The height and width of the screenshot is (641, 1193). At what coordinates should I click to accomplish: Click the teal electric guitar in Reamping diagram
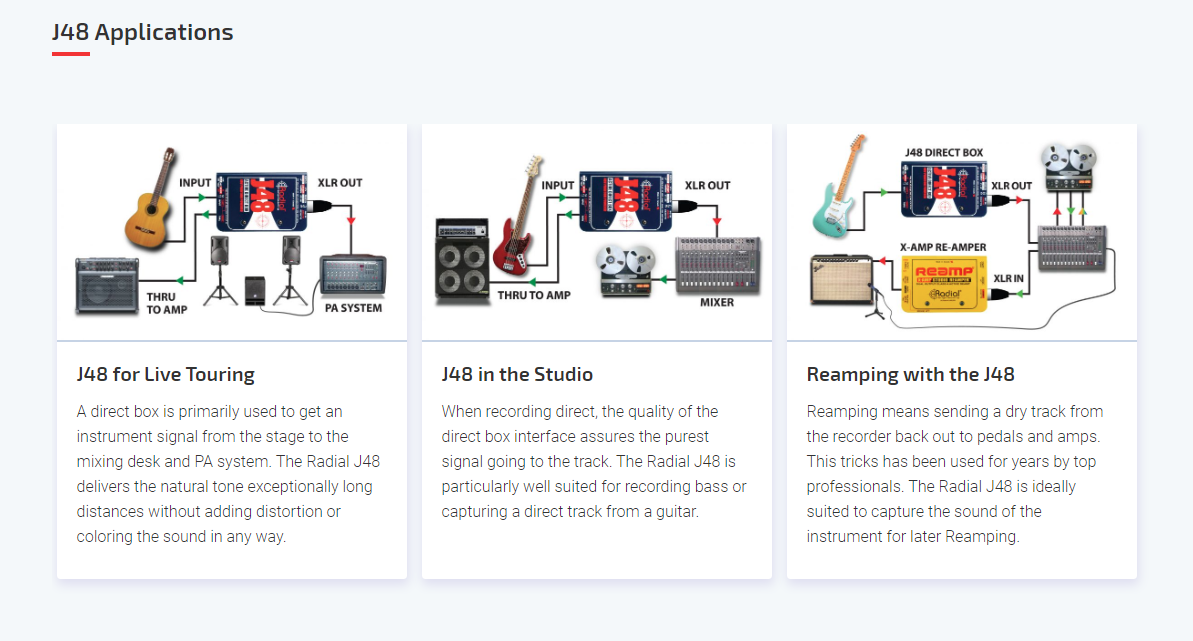tap(839, 187)
